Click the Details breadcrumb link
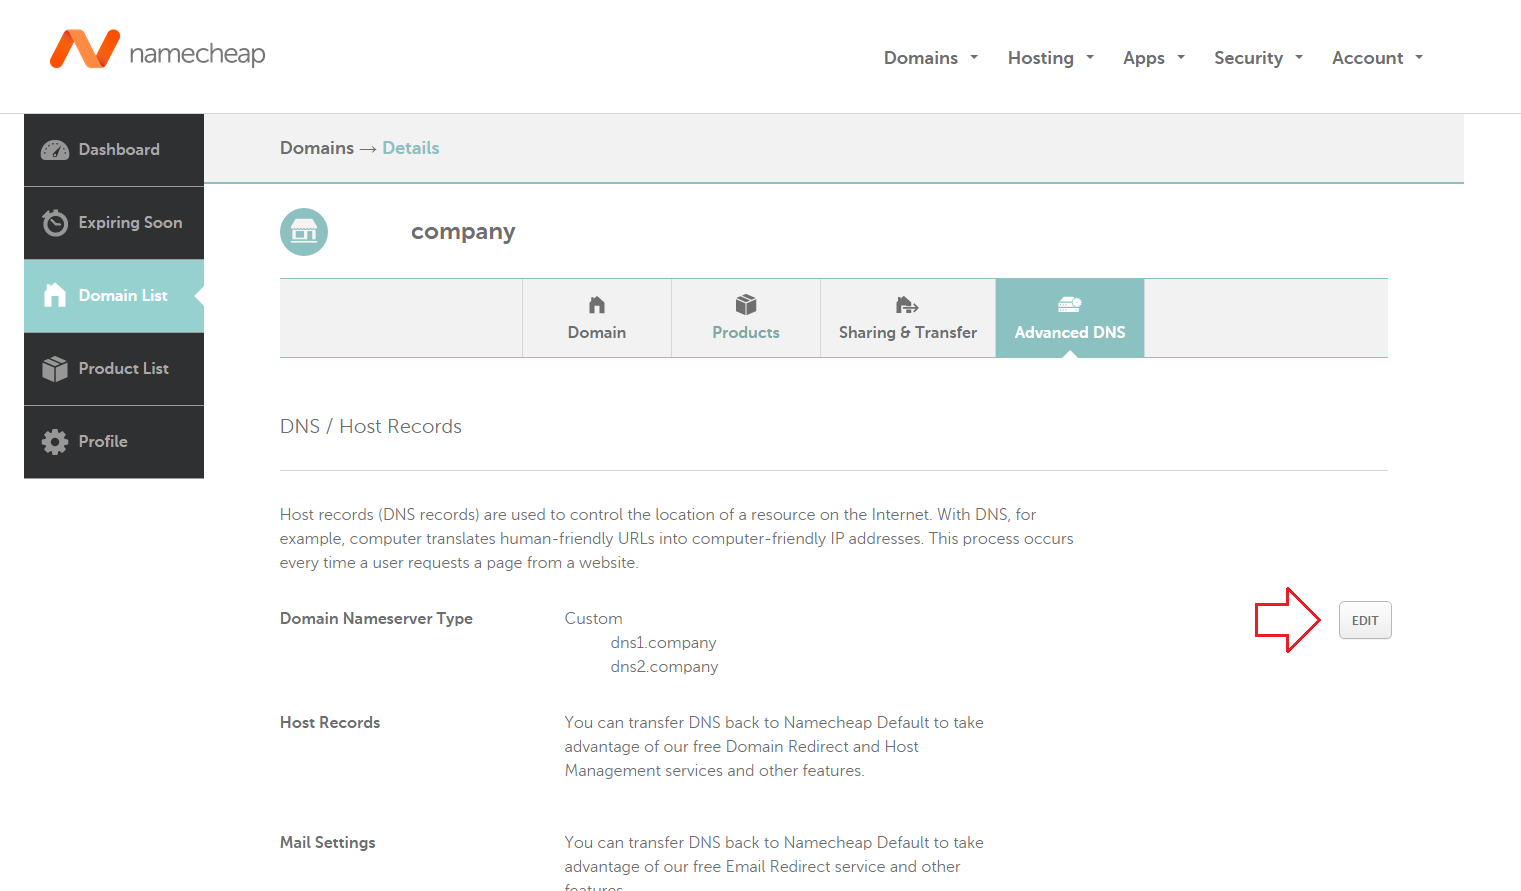 (x=411, y=148)
